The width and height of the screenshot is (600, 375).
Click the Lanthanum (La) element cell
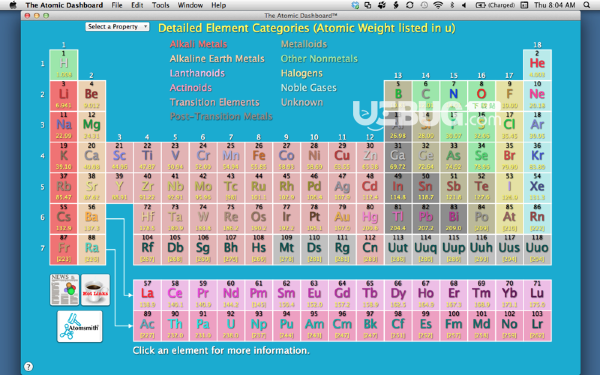147,295
